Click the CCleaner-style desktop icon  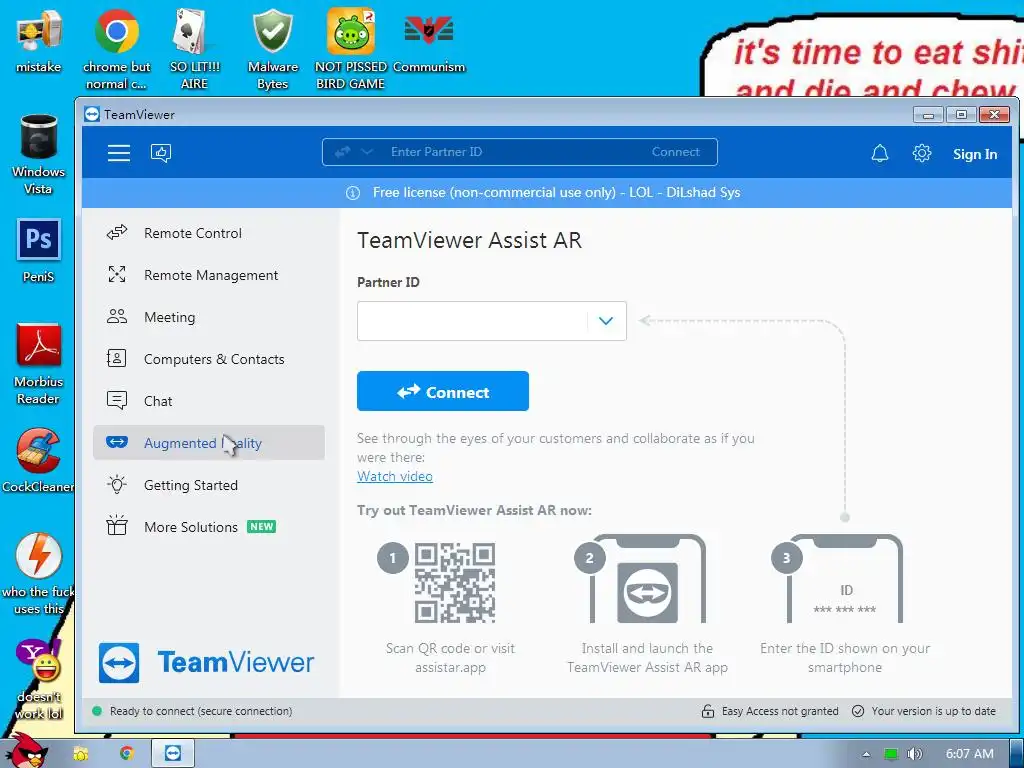tap(39, 460)
